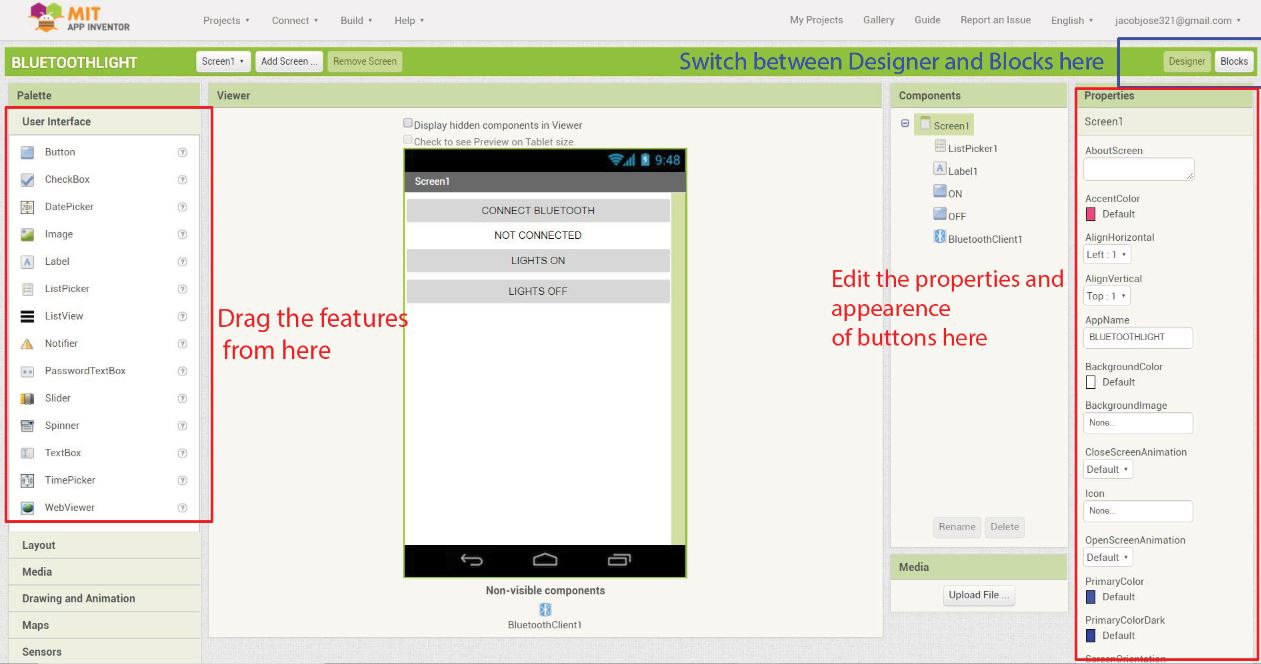Screen dimensions: 1261x664
Task: Open help for the Slider component
Action: [x=182, y=398]
